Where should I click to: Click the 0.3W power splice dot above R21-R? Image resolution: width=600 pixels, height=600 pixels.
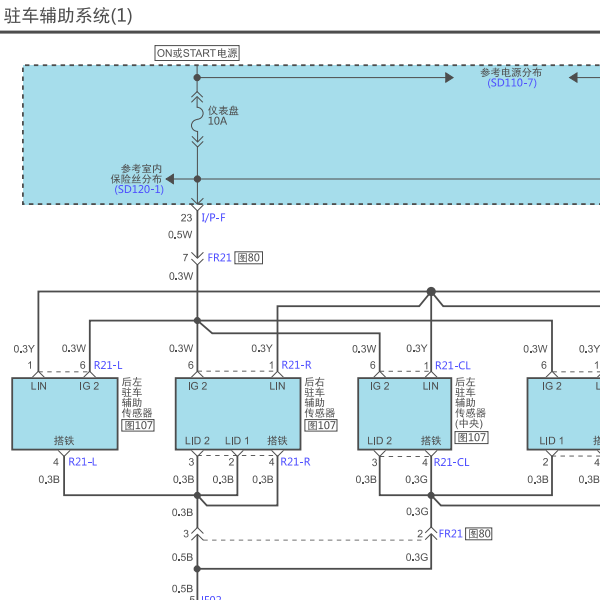point(197,321)
